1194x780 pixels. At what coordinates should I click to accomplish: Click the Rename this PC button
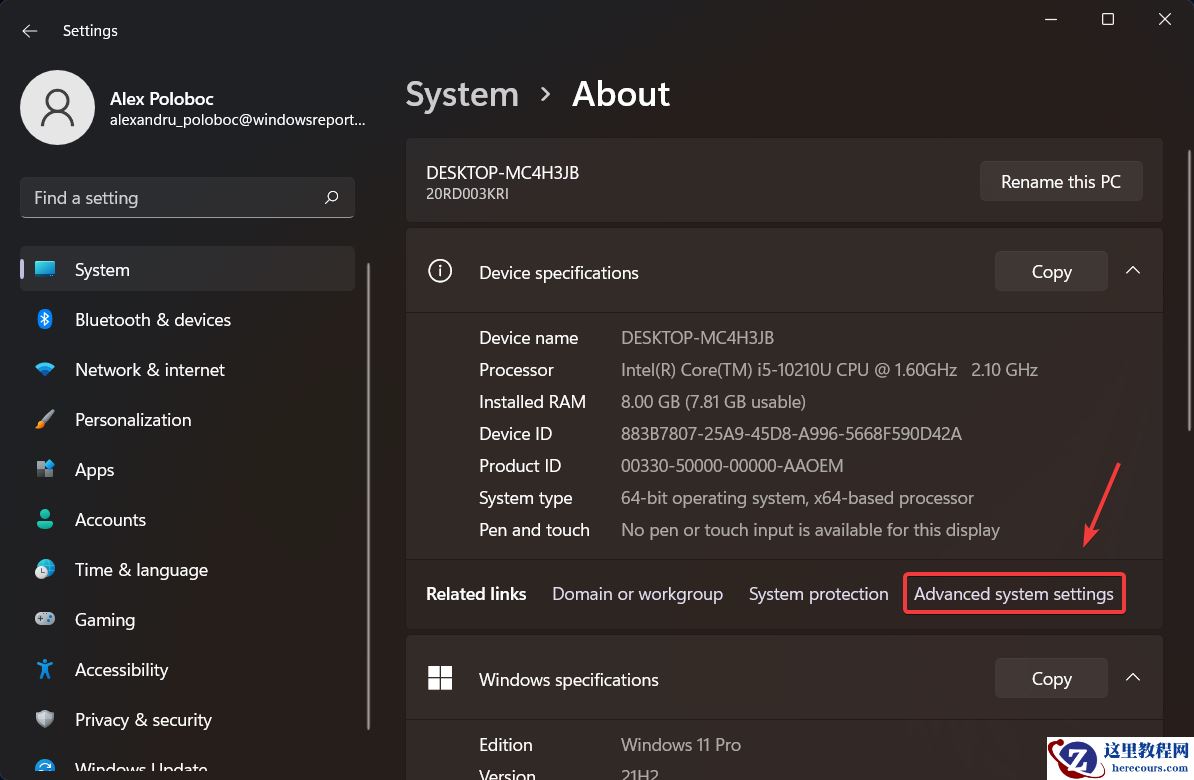point(1061,181)
